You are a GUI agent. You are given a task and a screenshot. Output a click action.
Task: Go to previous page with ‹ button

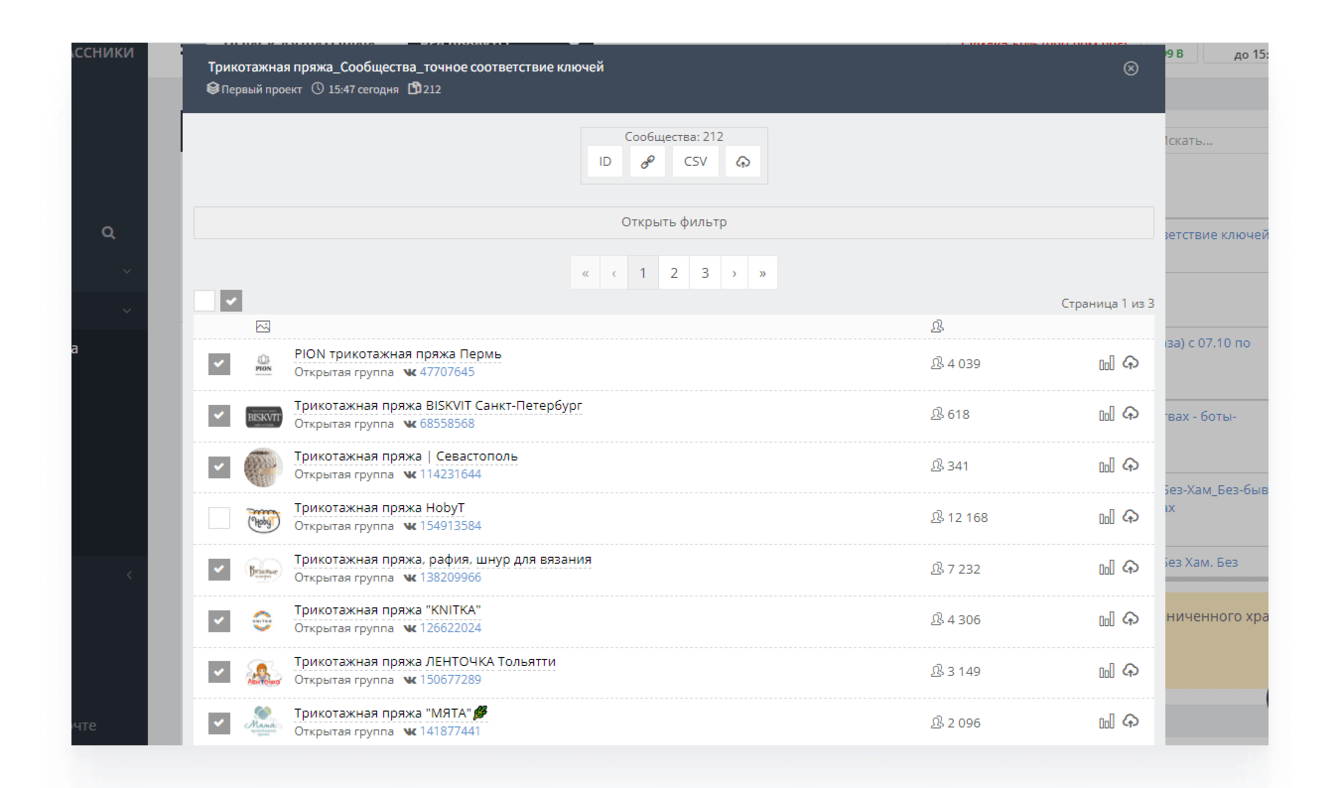point(614,273)
